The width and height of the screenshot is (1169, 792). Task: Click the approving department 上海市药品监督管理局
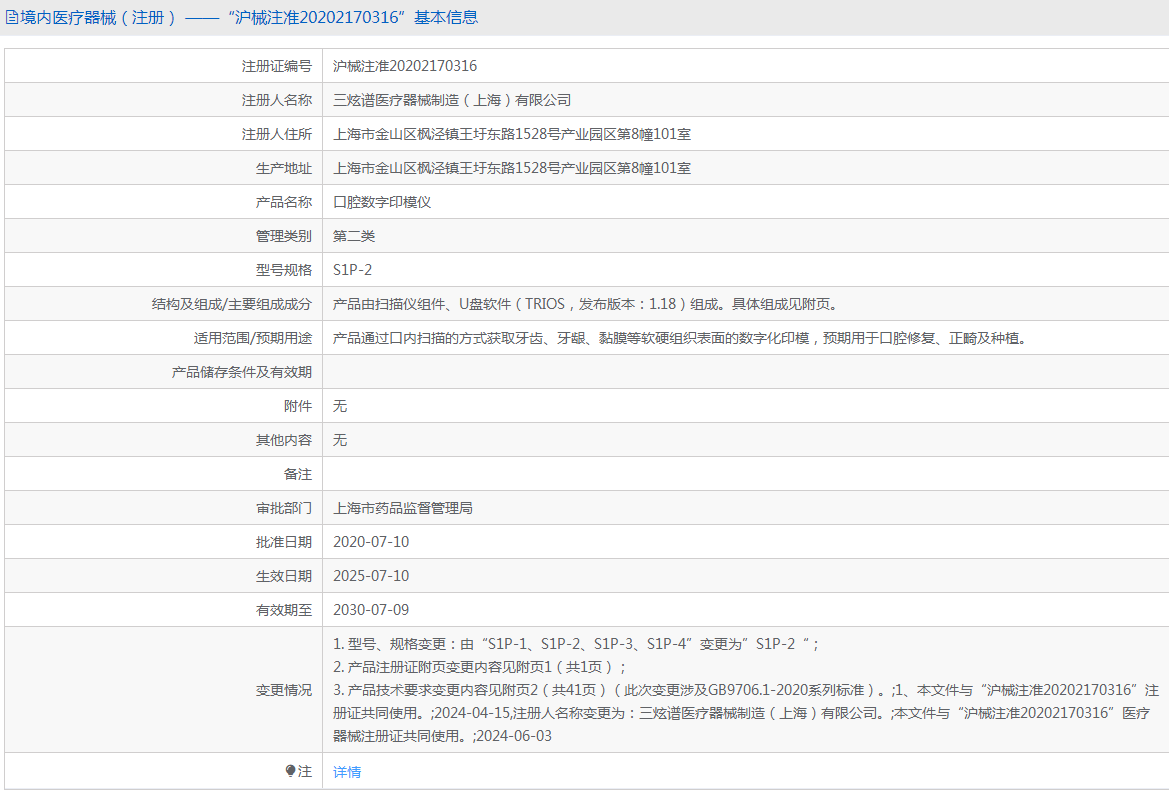pos(403,508)
